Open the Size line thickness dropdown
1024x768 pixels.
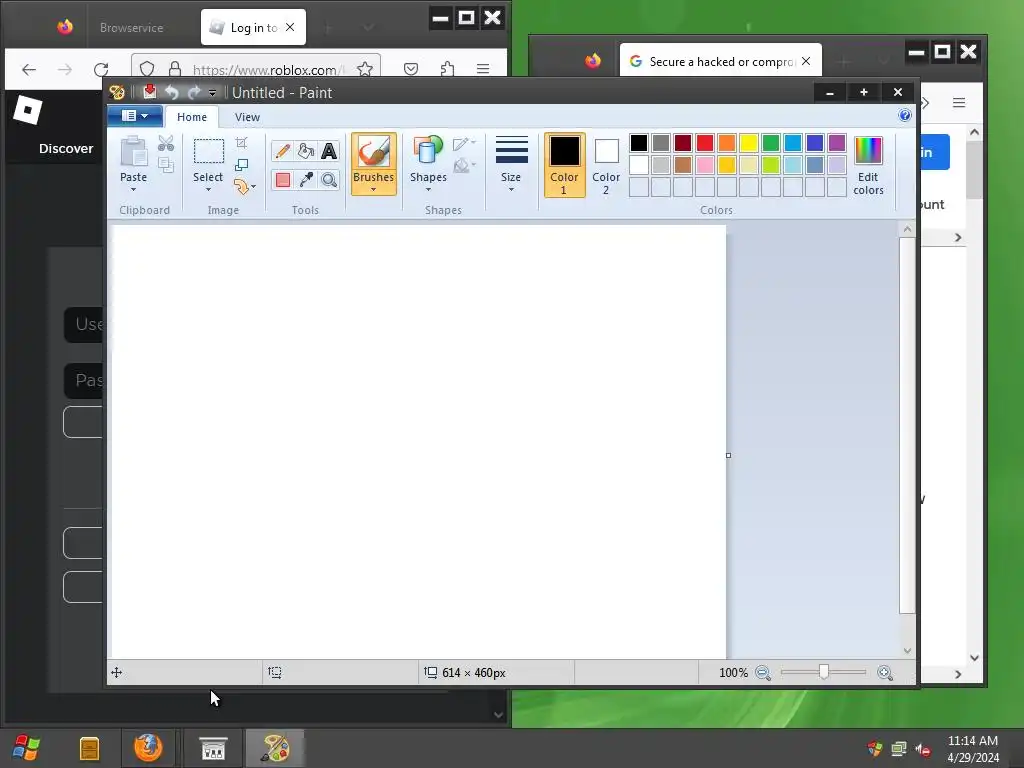tap(511, 163)
